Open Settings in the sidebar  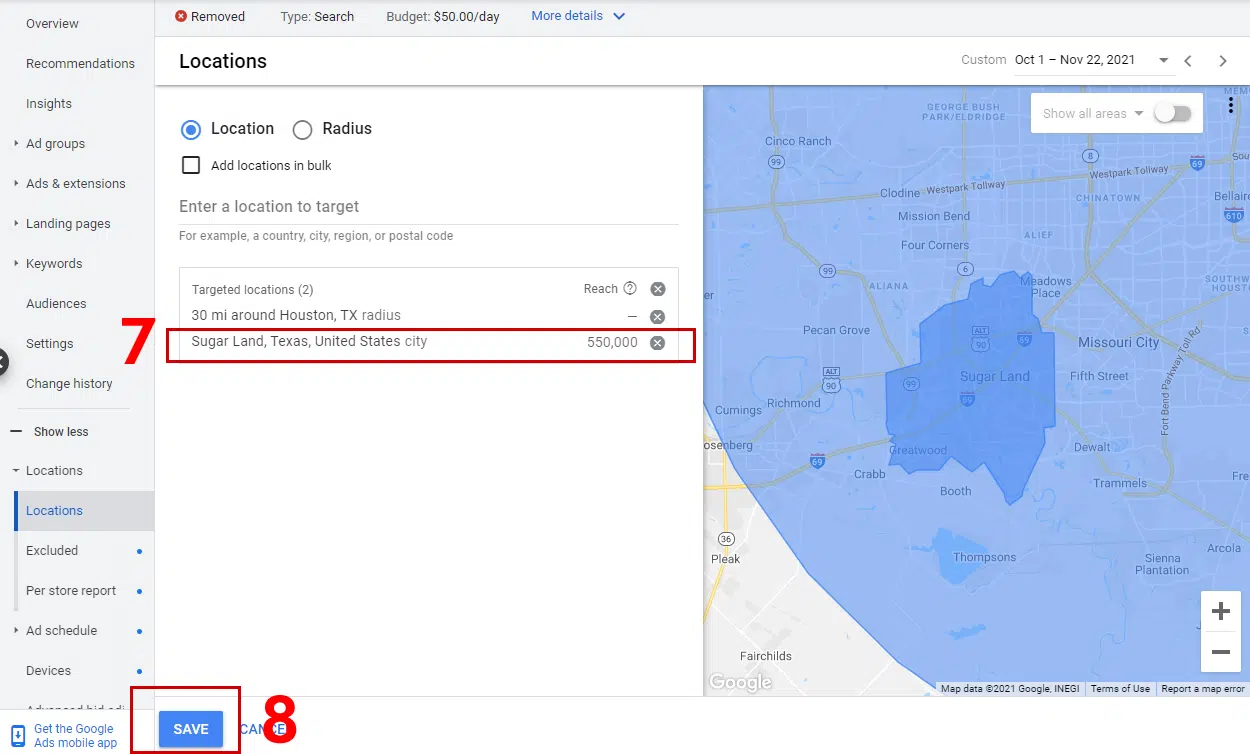50,343
